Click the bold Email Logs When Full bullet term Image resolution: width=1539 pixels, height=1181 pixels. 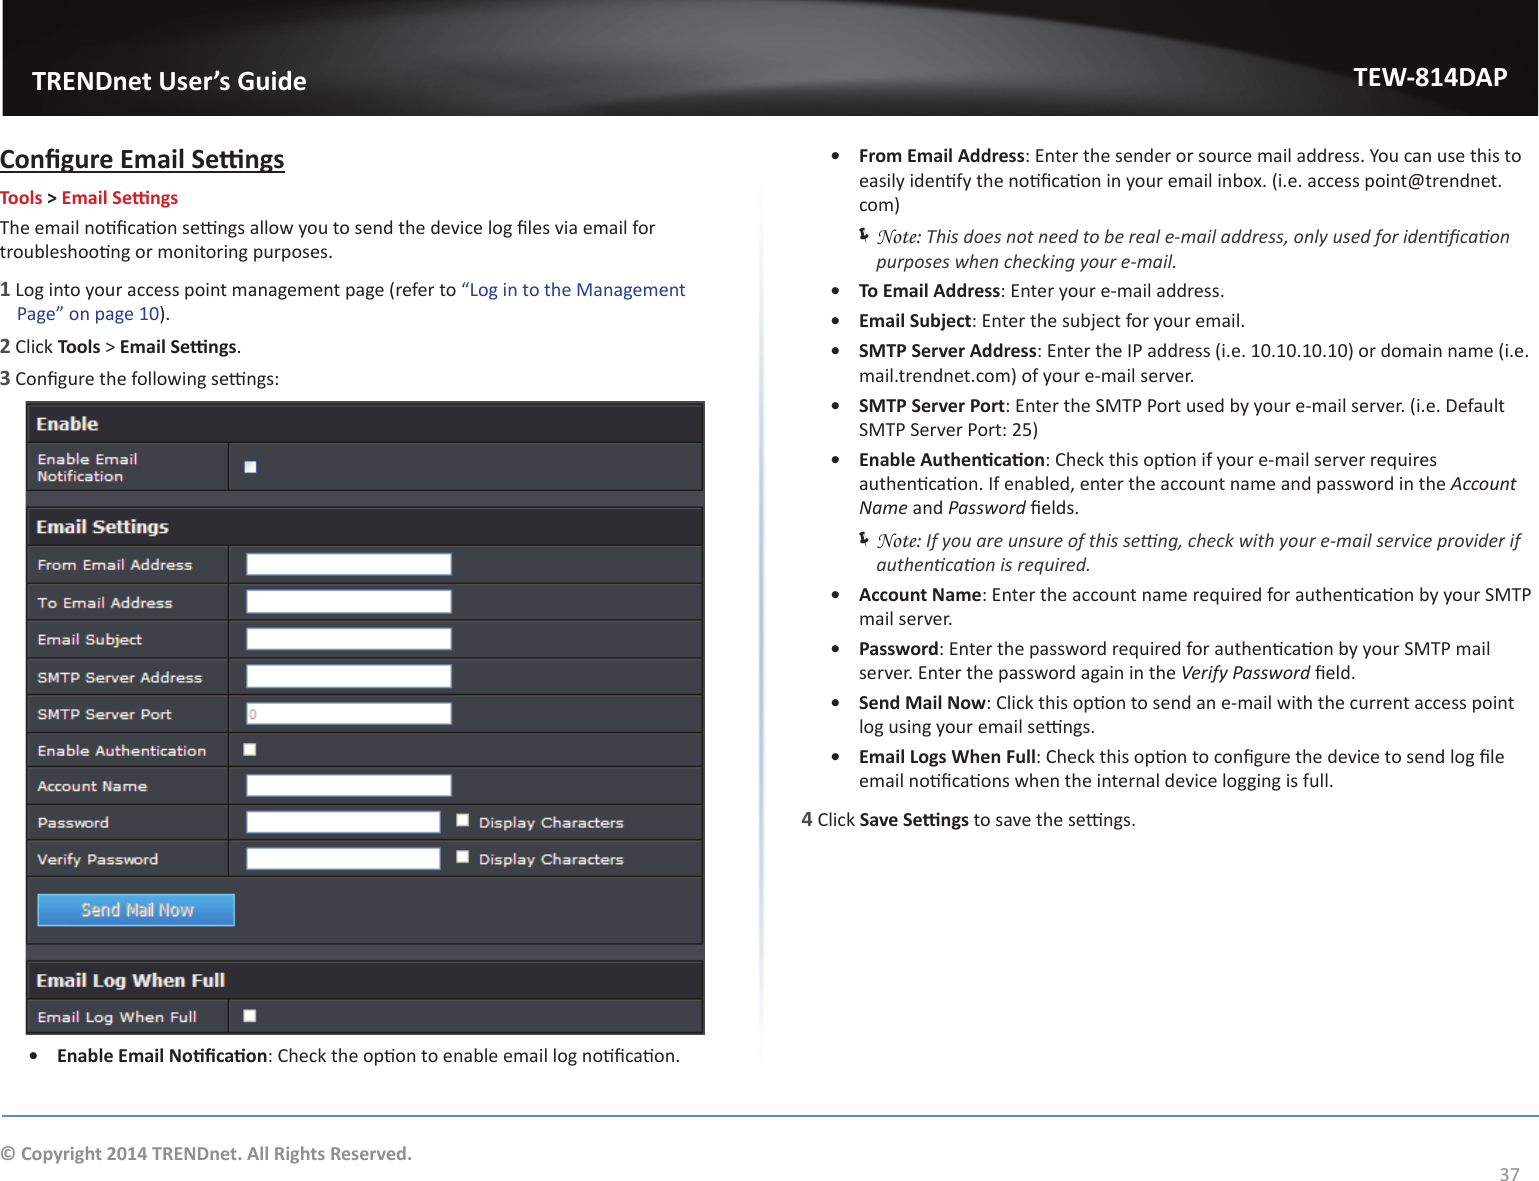947,757
